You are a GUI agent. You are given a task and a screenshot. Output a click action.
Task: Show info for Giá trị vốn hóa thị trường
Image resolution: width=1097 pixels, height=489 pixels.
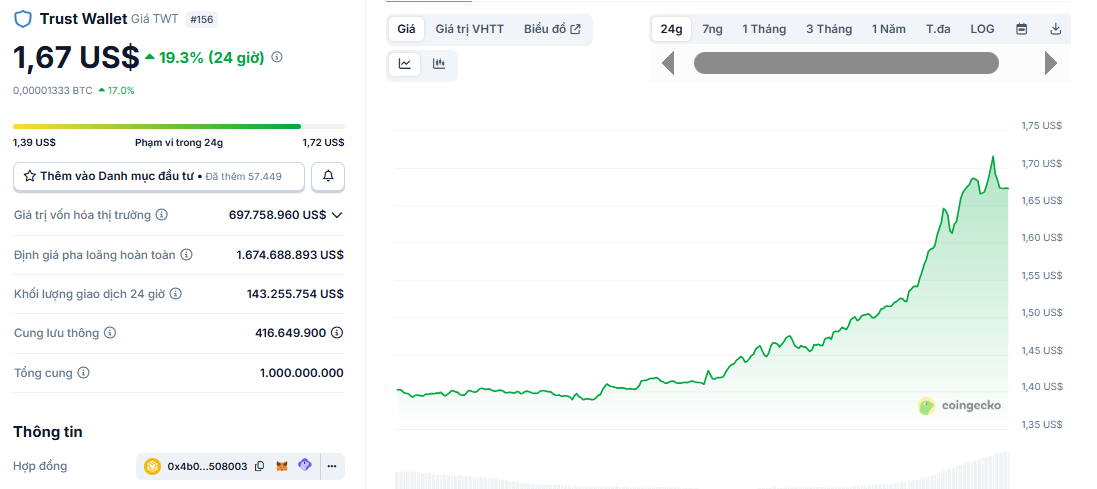[x=162, y=215]
